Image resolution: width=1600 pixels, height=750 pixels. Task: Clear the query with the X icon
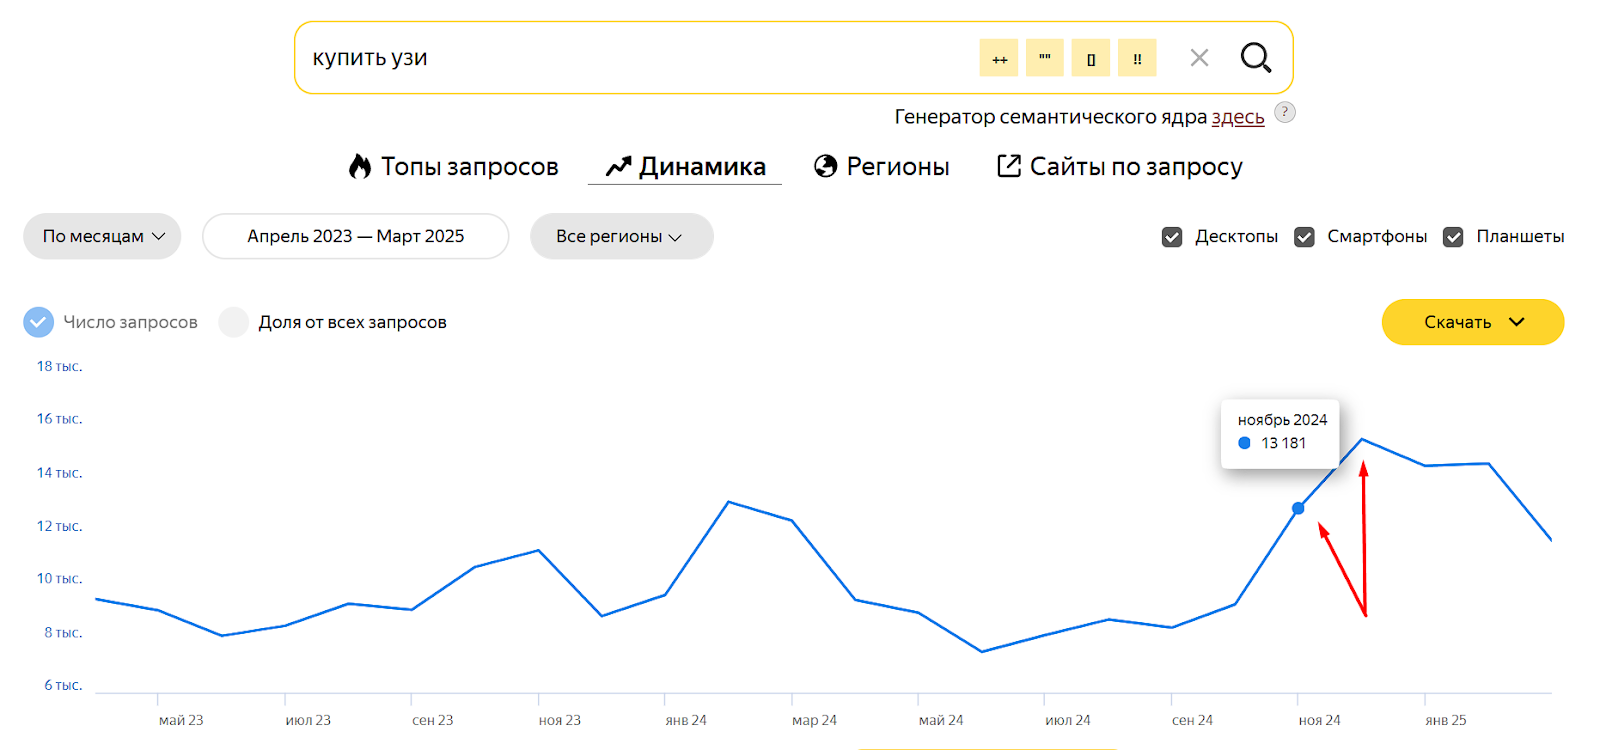click(x=1199, y=58)
